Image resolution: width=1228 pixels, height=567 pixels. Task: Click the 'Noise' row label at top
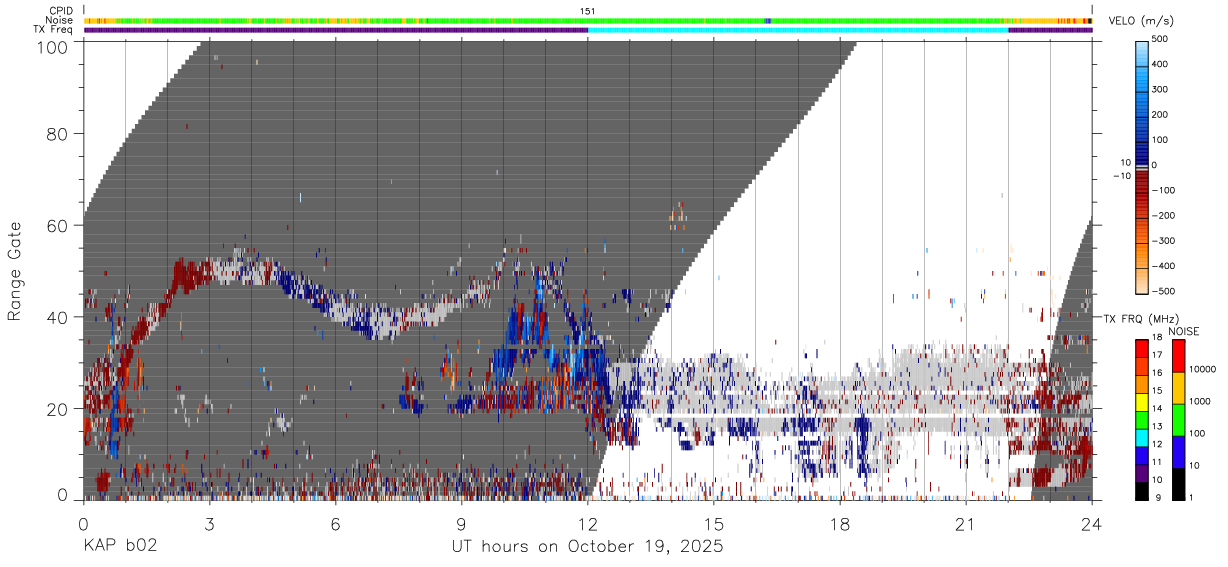[x=59, y=20]
